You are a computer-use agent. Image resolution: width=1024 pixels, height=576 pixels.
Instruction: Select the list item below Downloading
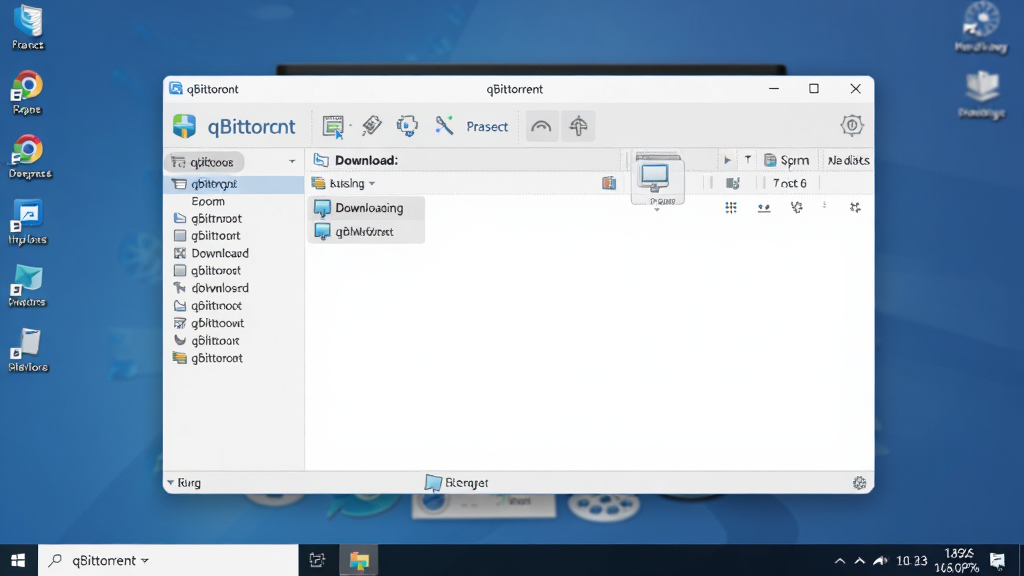tap(366, 232)
